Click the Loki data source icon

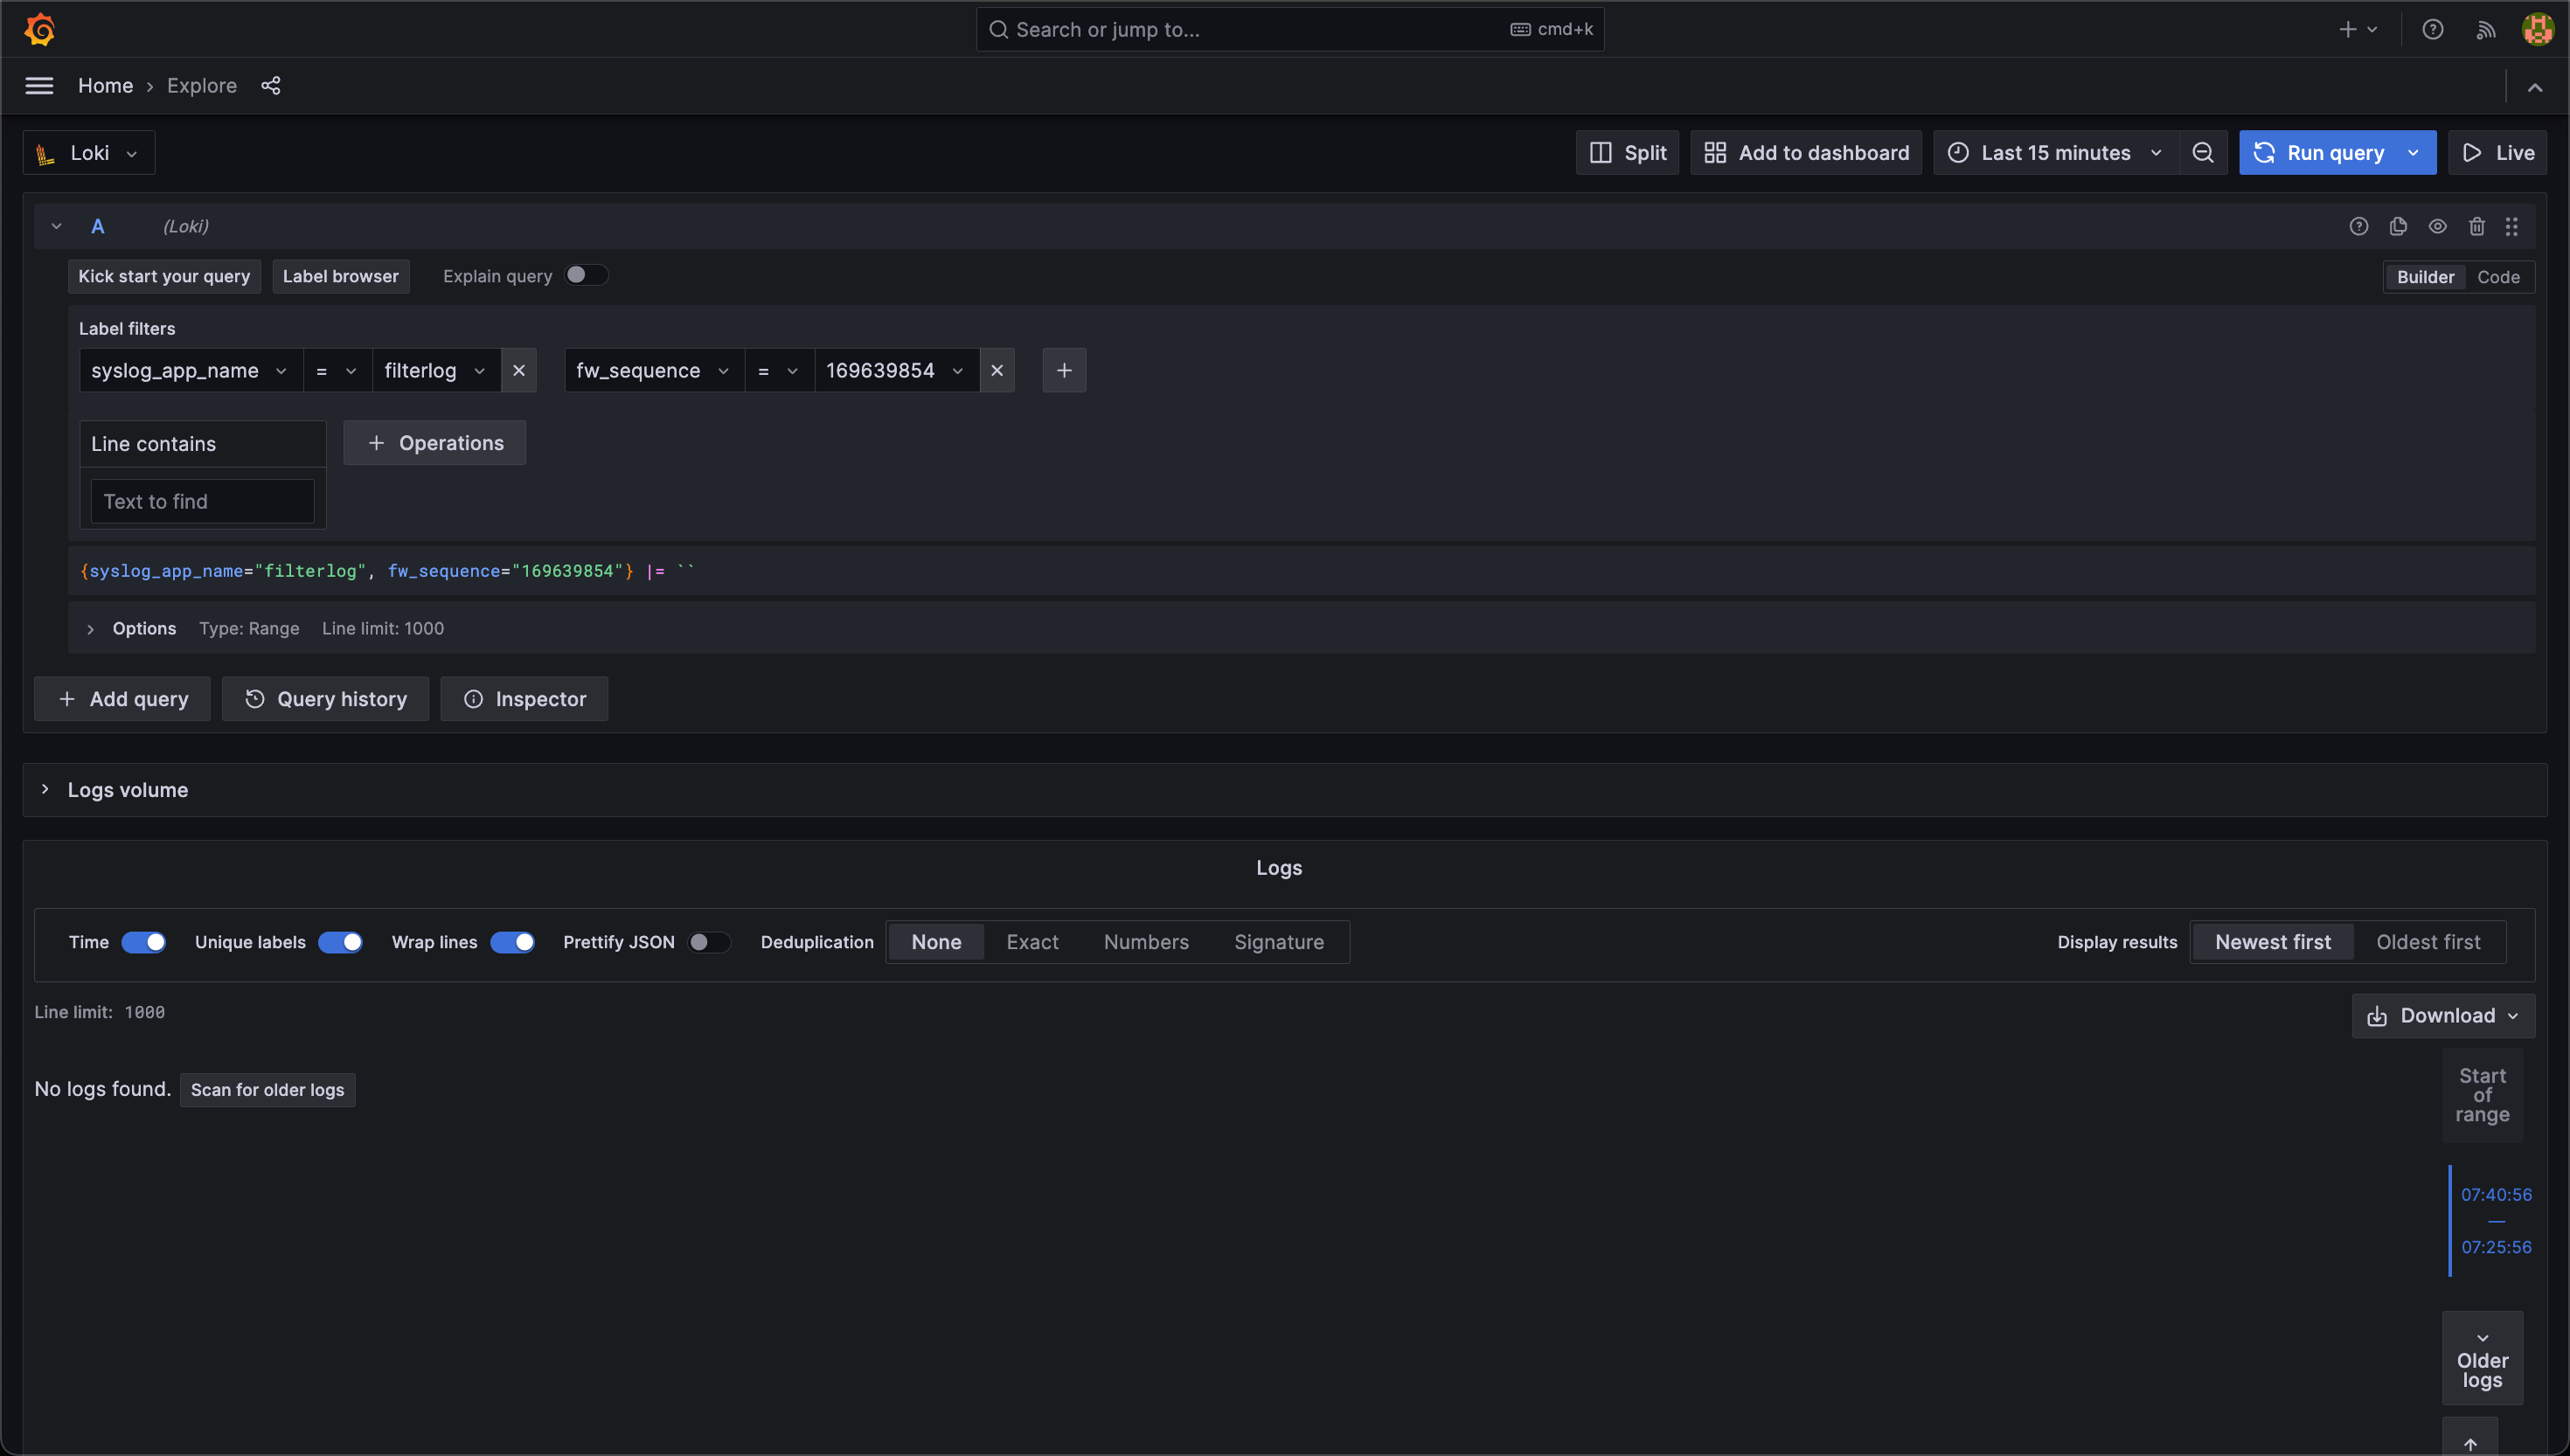(x=48, y=152)
